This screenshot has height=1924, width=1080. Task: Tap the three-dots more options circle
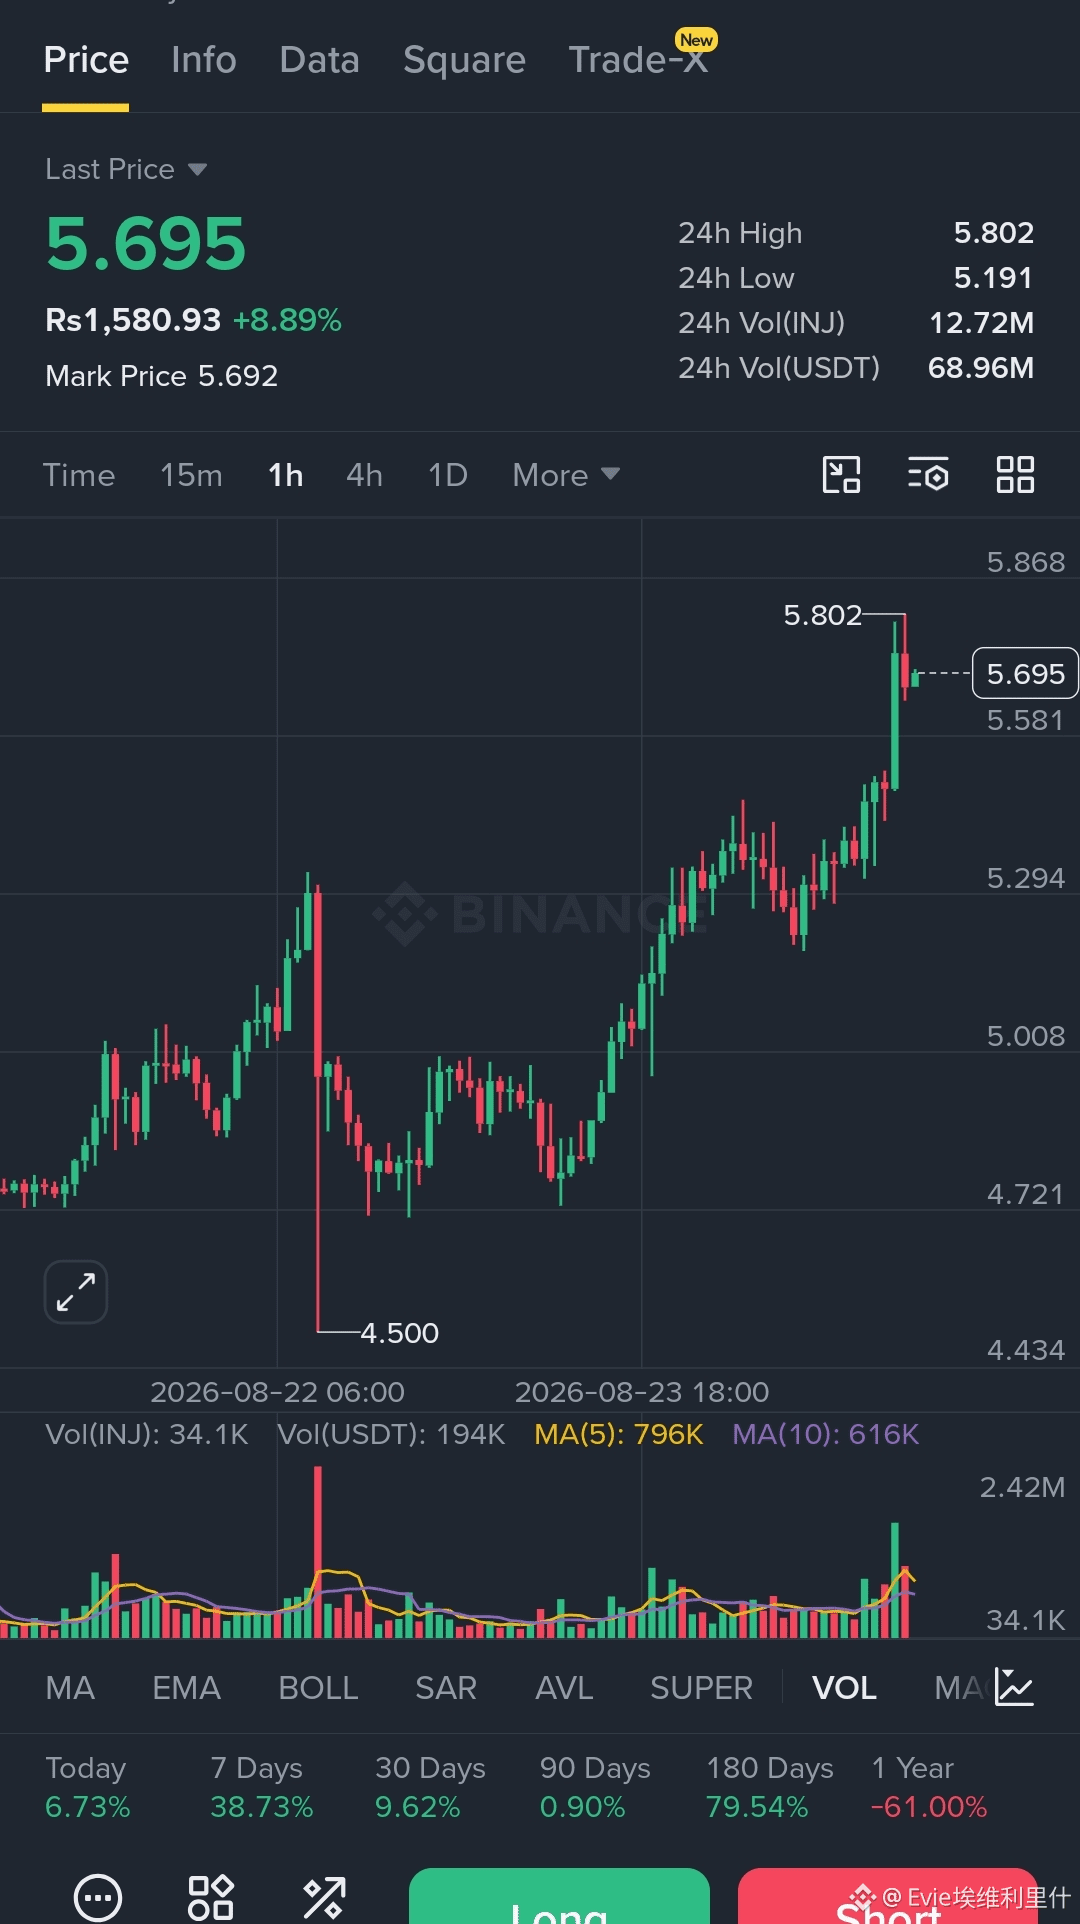coord(98,1897)
